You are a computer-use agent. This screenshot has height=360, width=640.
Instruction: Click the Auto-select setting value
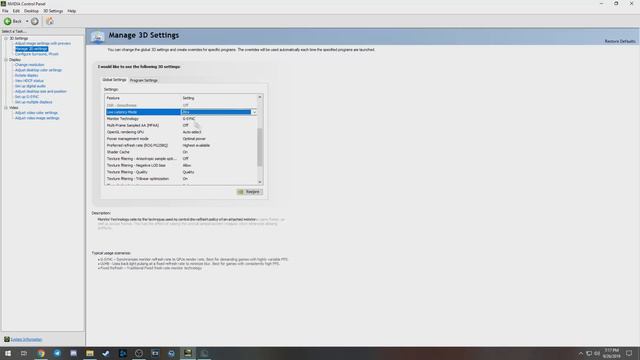(192, 132)
